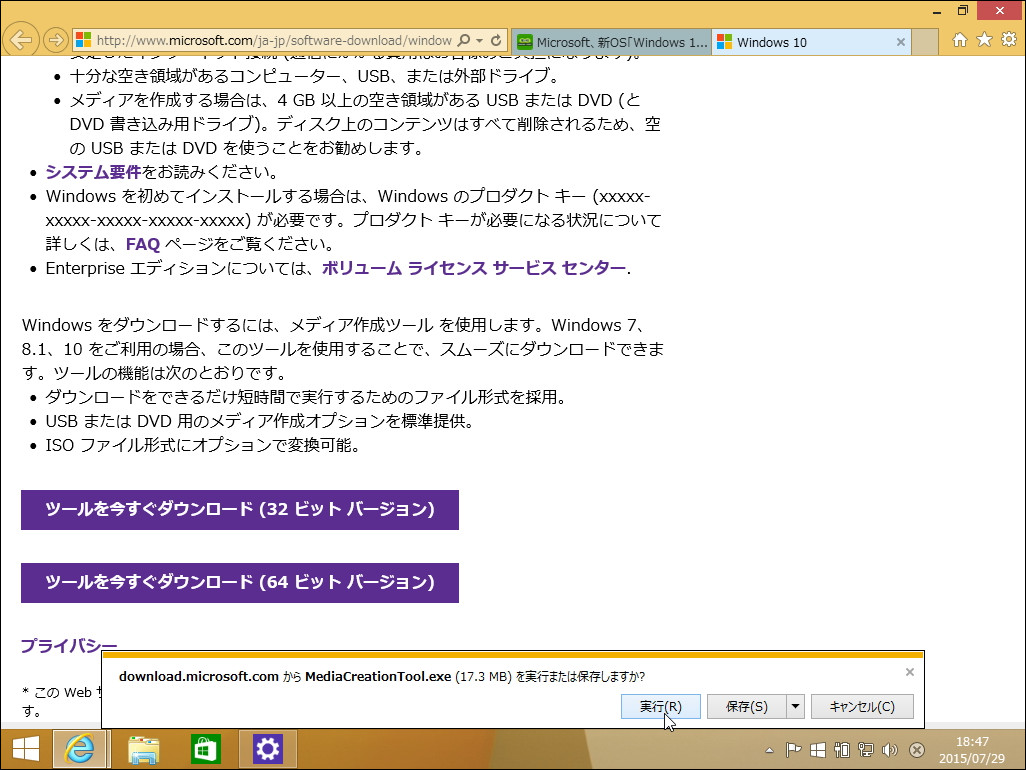Screen dimensions: 1026x770
Task: Open the Home icon in IE toolbar
Action: (959, 40)
